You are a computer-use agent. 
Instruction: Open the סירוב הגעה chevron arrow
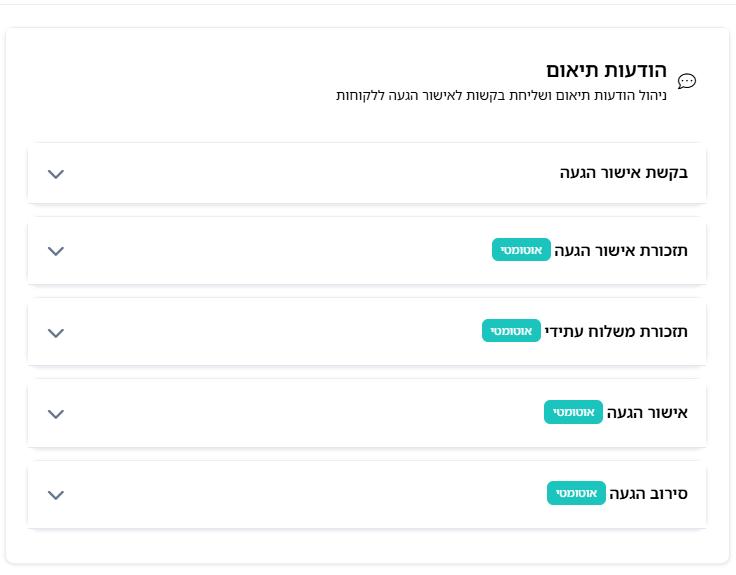tap(56, 494)
